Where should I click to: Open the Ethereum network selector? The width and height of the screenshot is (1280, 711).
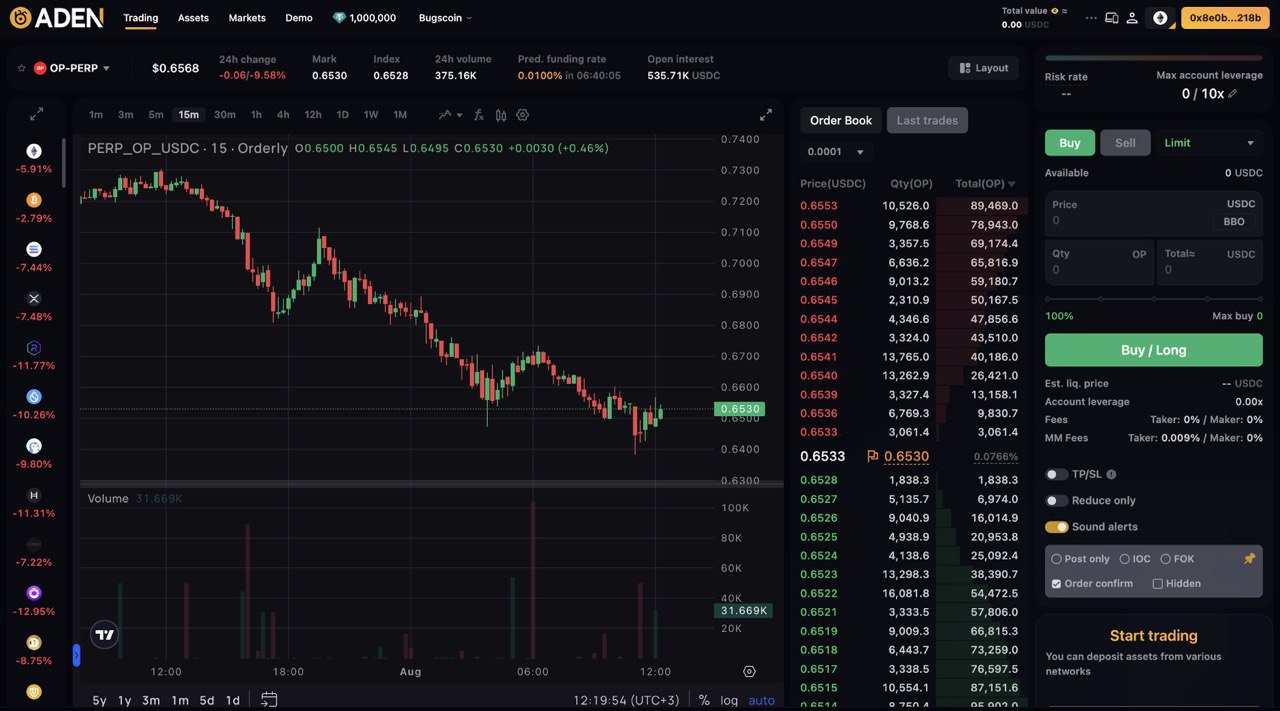(x=1160, y=18)
